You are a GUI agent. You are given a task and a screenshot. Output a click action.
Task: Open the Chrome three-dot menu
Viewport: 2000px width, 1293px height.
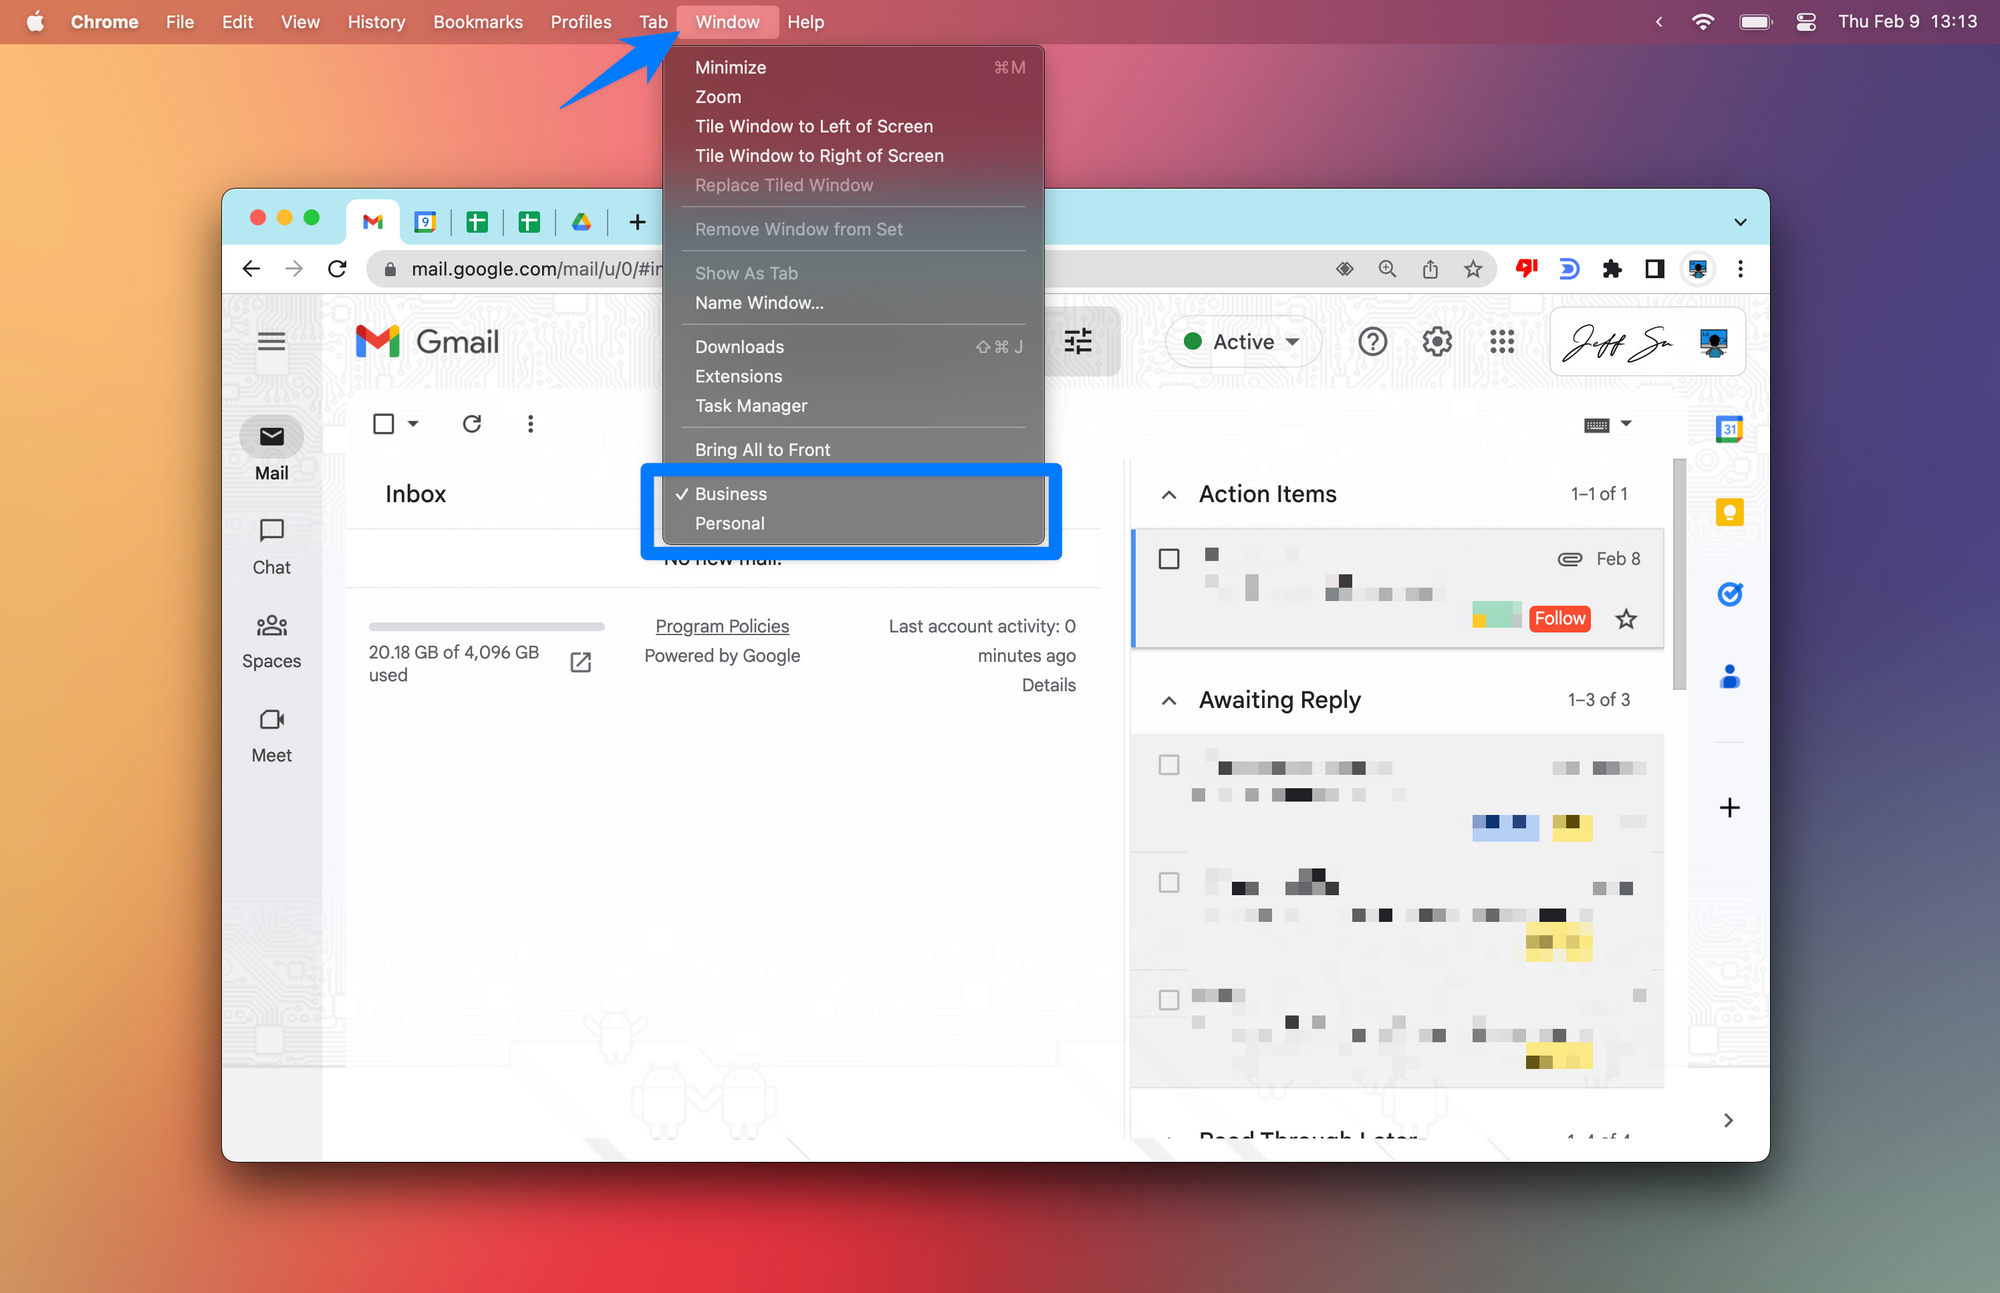pos(1740,268)
